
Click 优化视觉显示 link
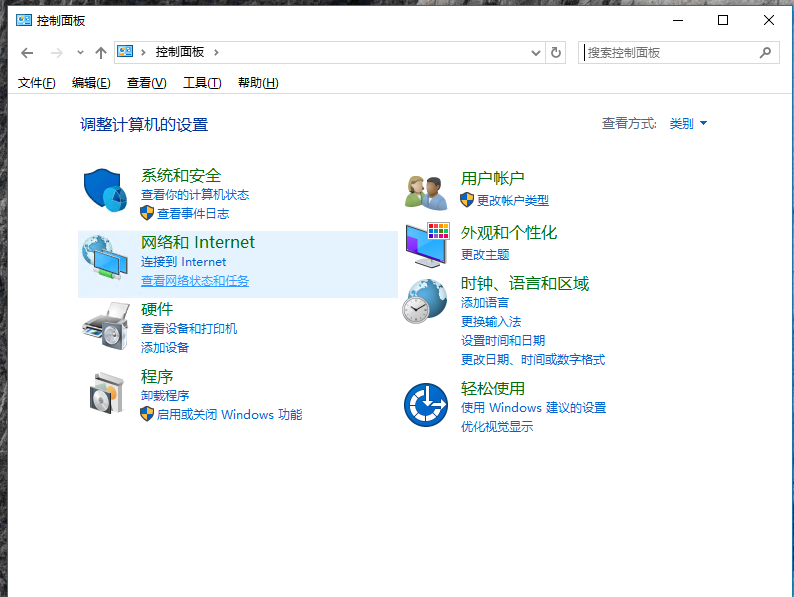tap(497, 427)
